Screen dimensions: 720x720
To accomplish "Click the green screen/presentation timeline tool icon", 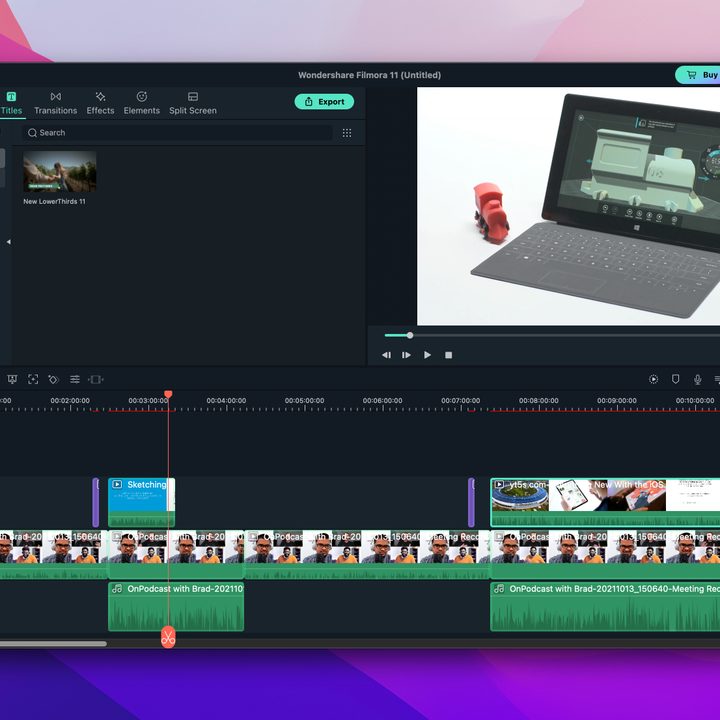I will [12, 379].
